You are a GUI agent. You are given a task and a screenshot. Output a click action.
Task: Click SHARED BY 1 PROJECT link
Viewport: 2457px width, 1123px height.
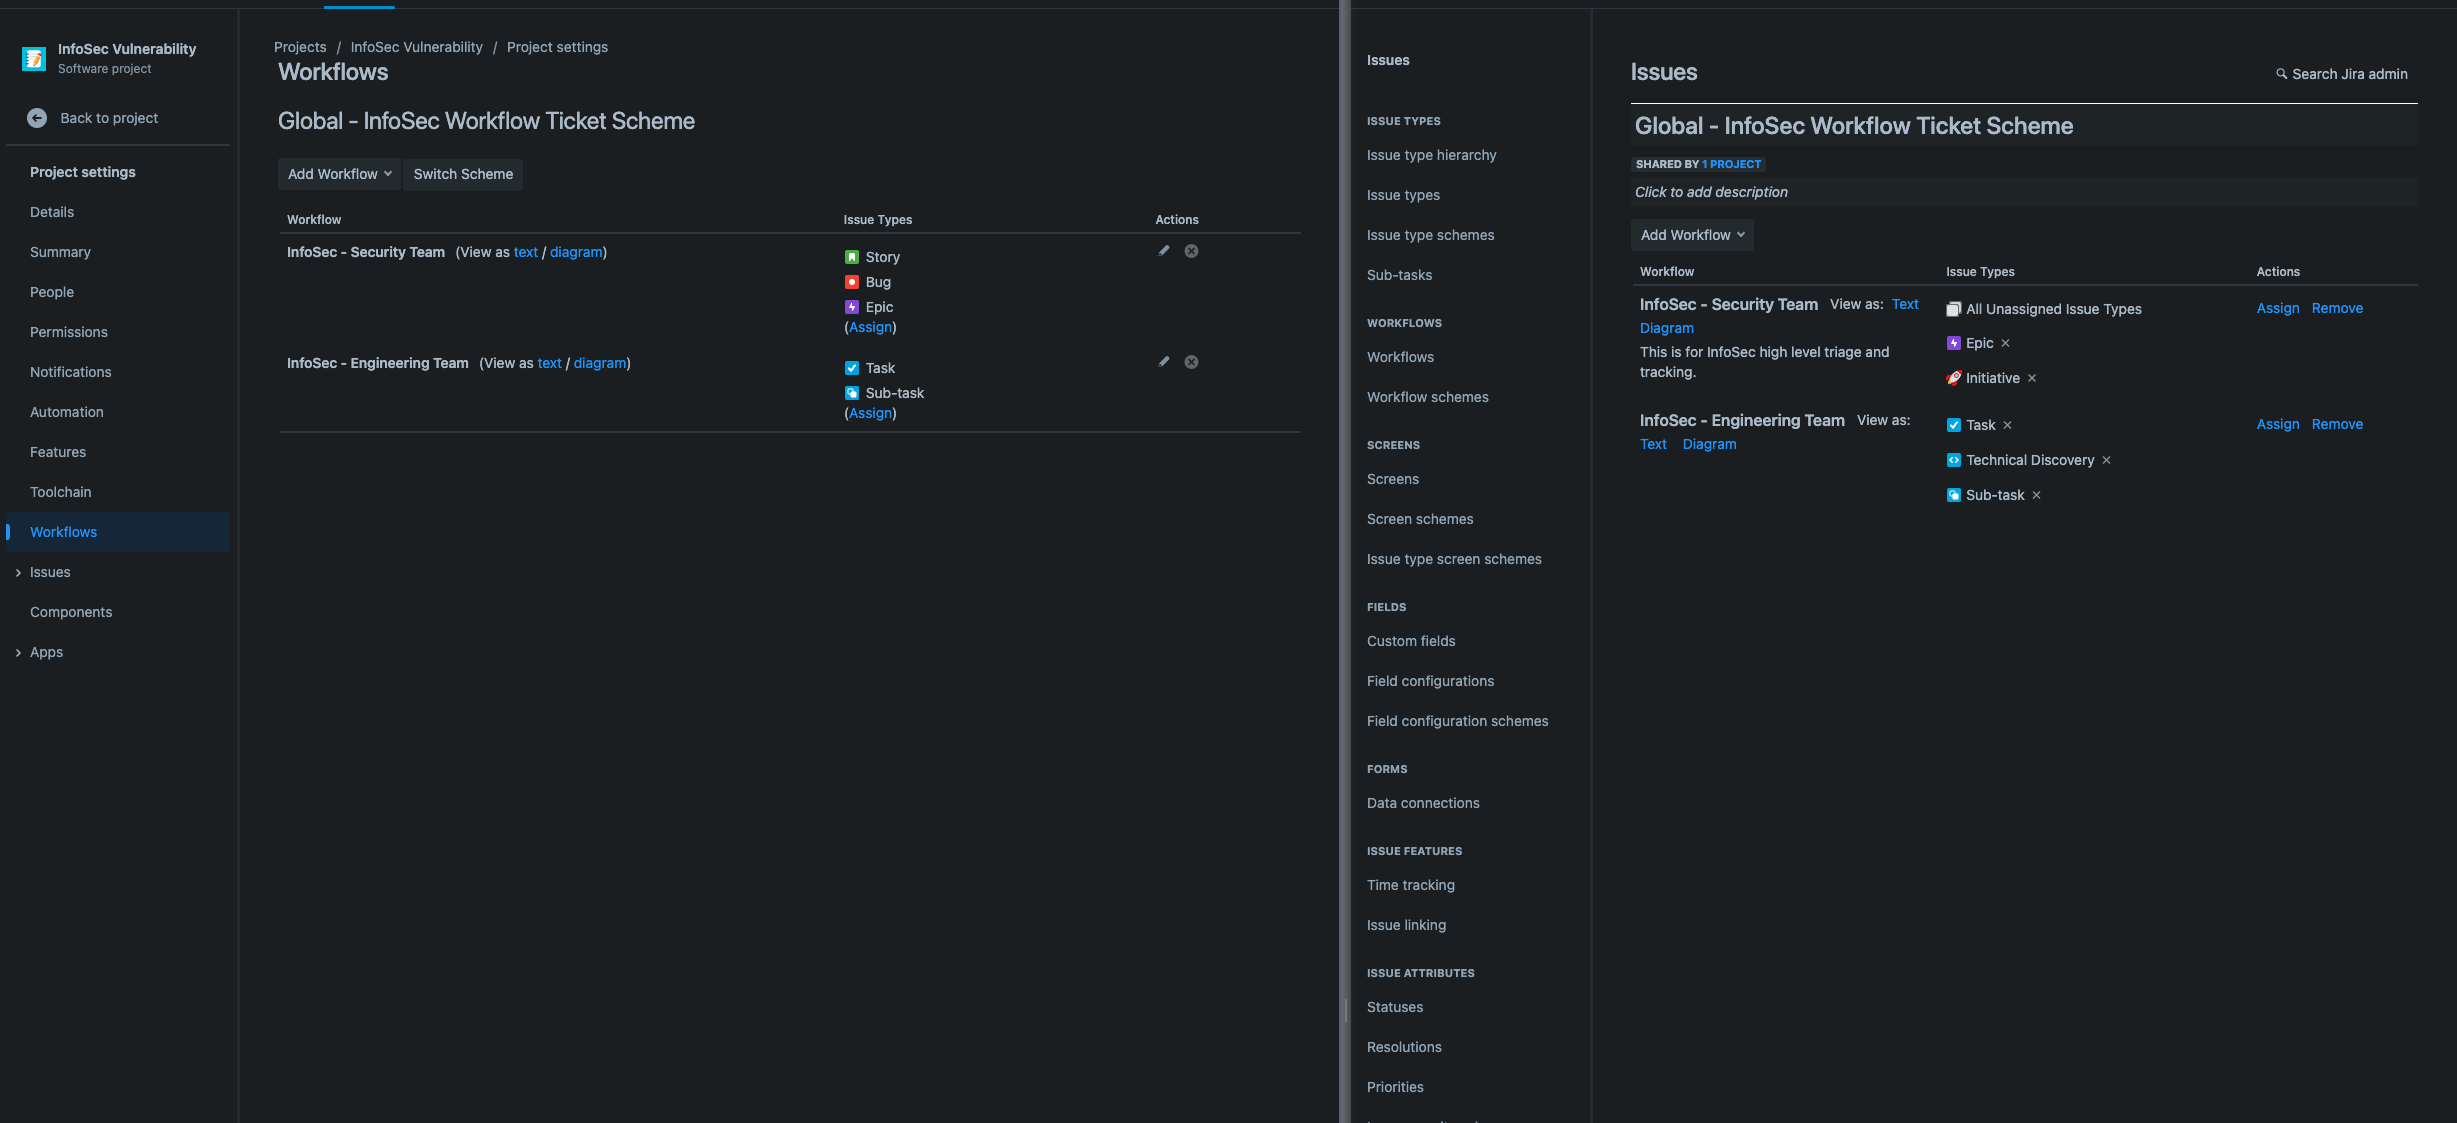point(1731,164)
